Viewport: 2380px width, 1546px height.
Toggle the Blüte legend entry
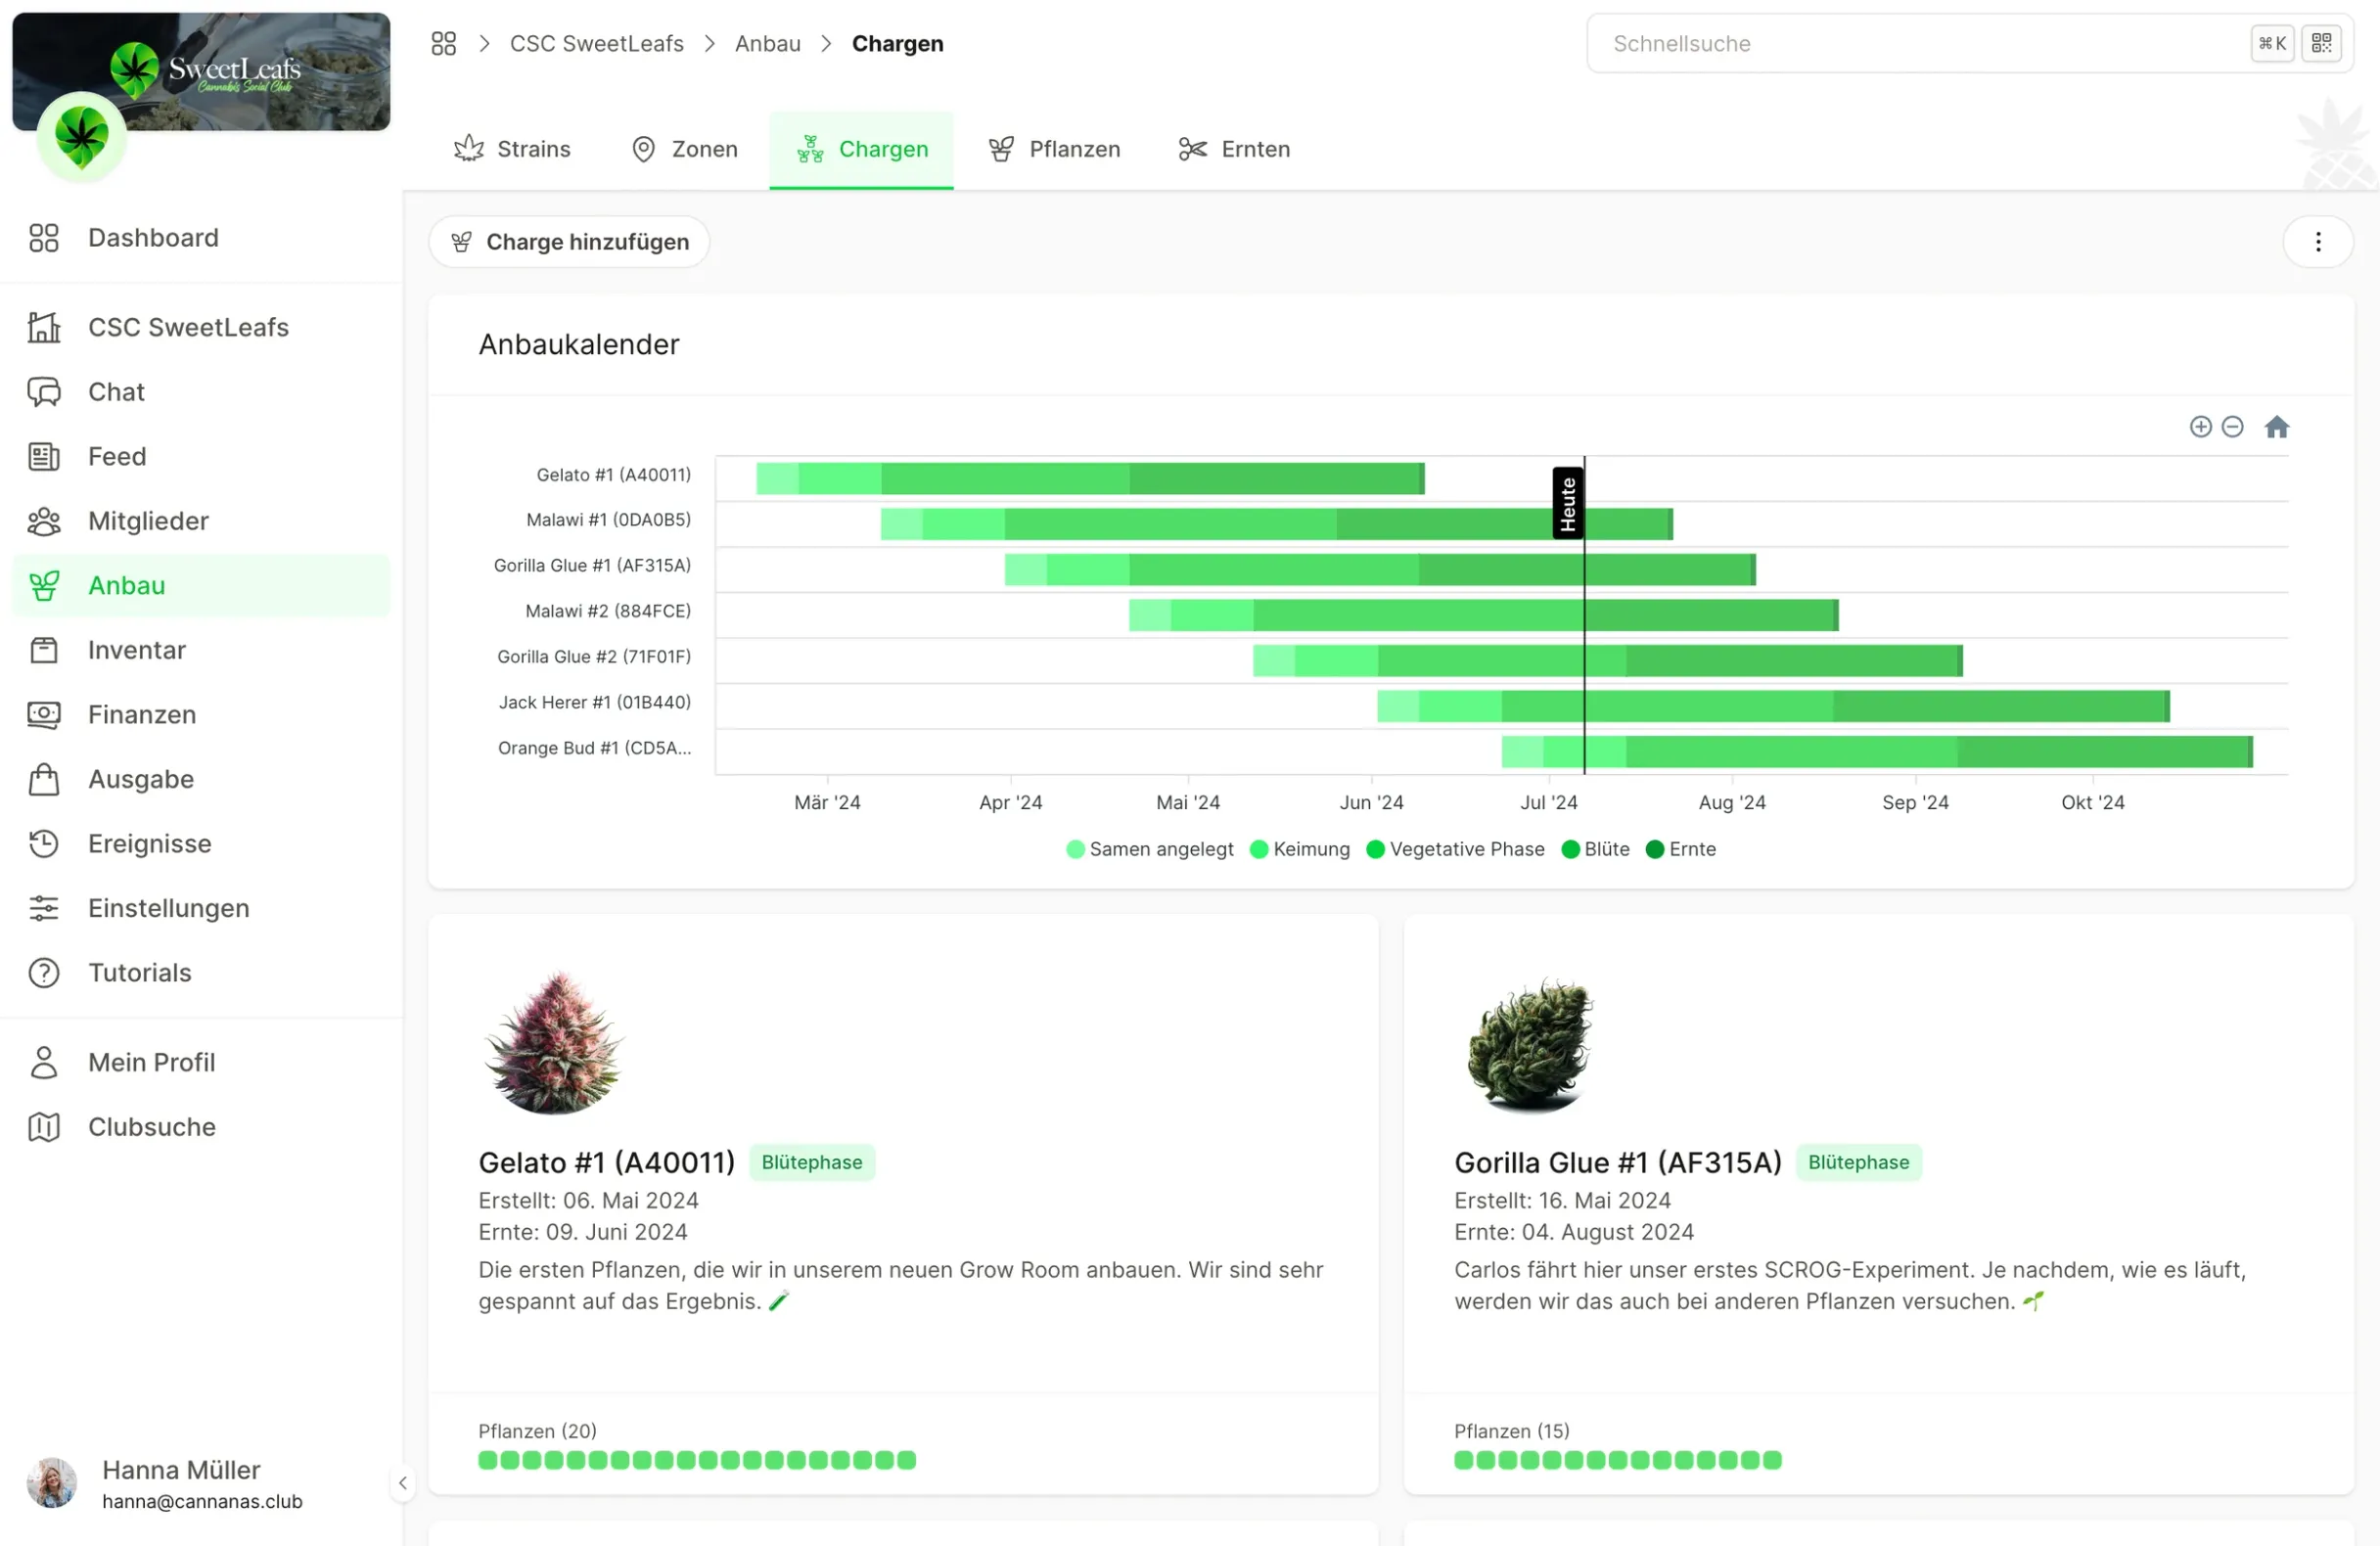click(1594, 849)
